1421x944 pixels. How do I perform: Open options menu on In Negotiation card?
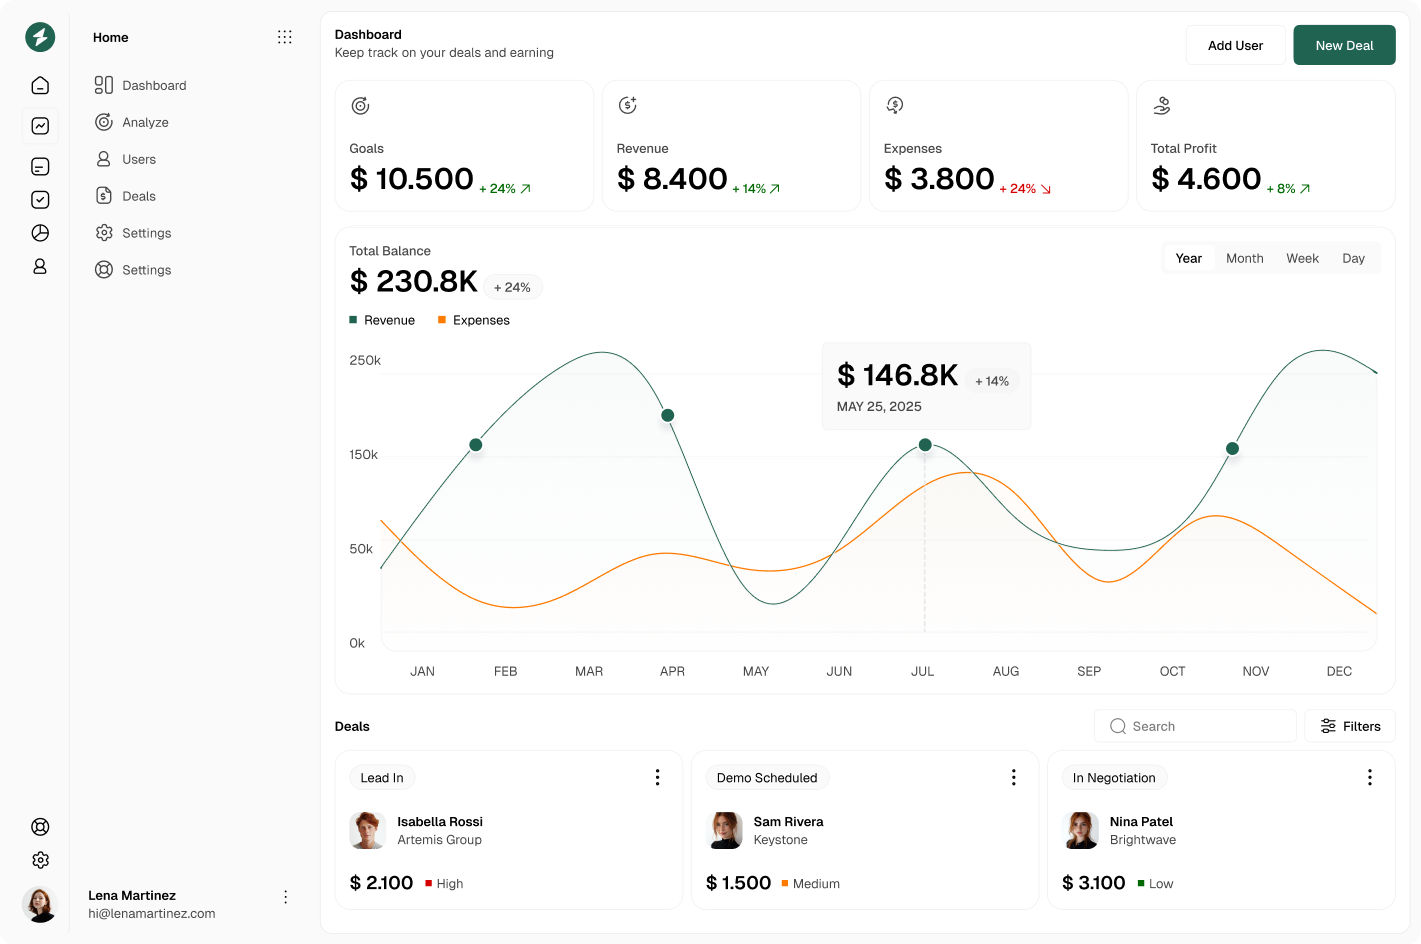click(x=1369, y=777)
